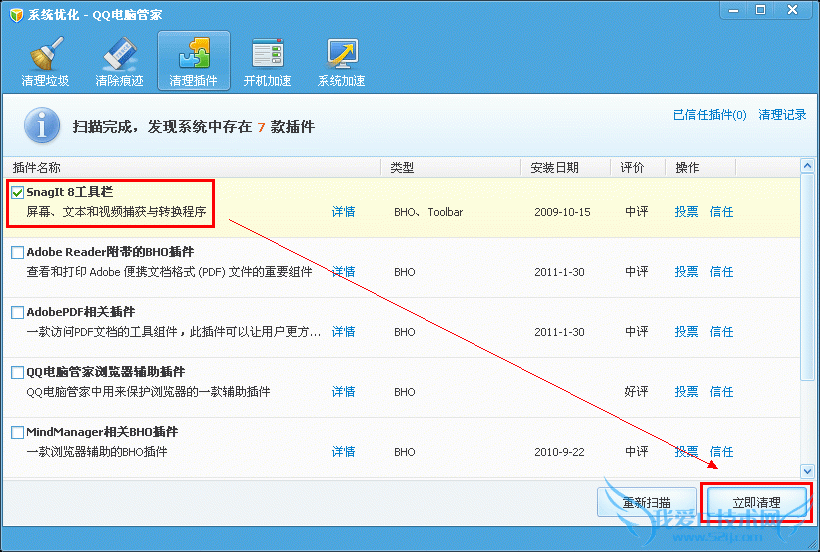Check the AdobePDF相关插件 checkbox
820x552 pixels.
[17, 313]
